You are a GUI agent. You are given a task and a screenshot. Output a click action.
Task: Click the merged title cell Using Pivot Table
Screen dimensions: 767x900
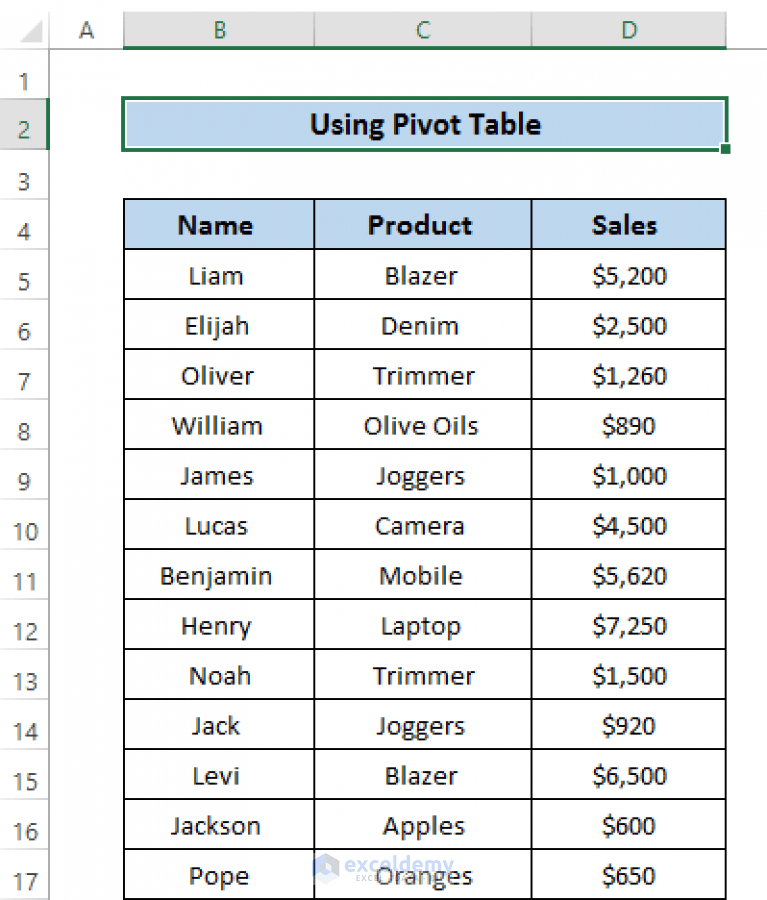pos(424,124)
